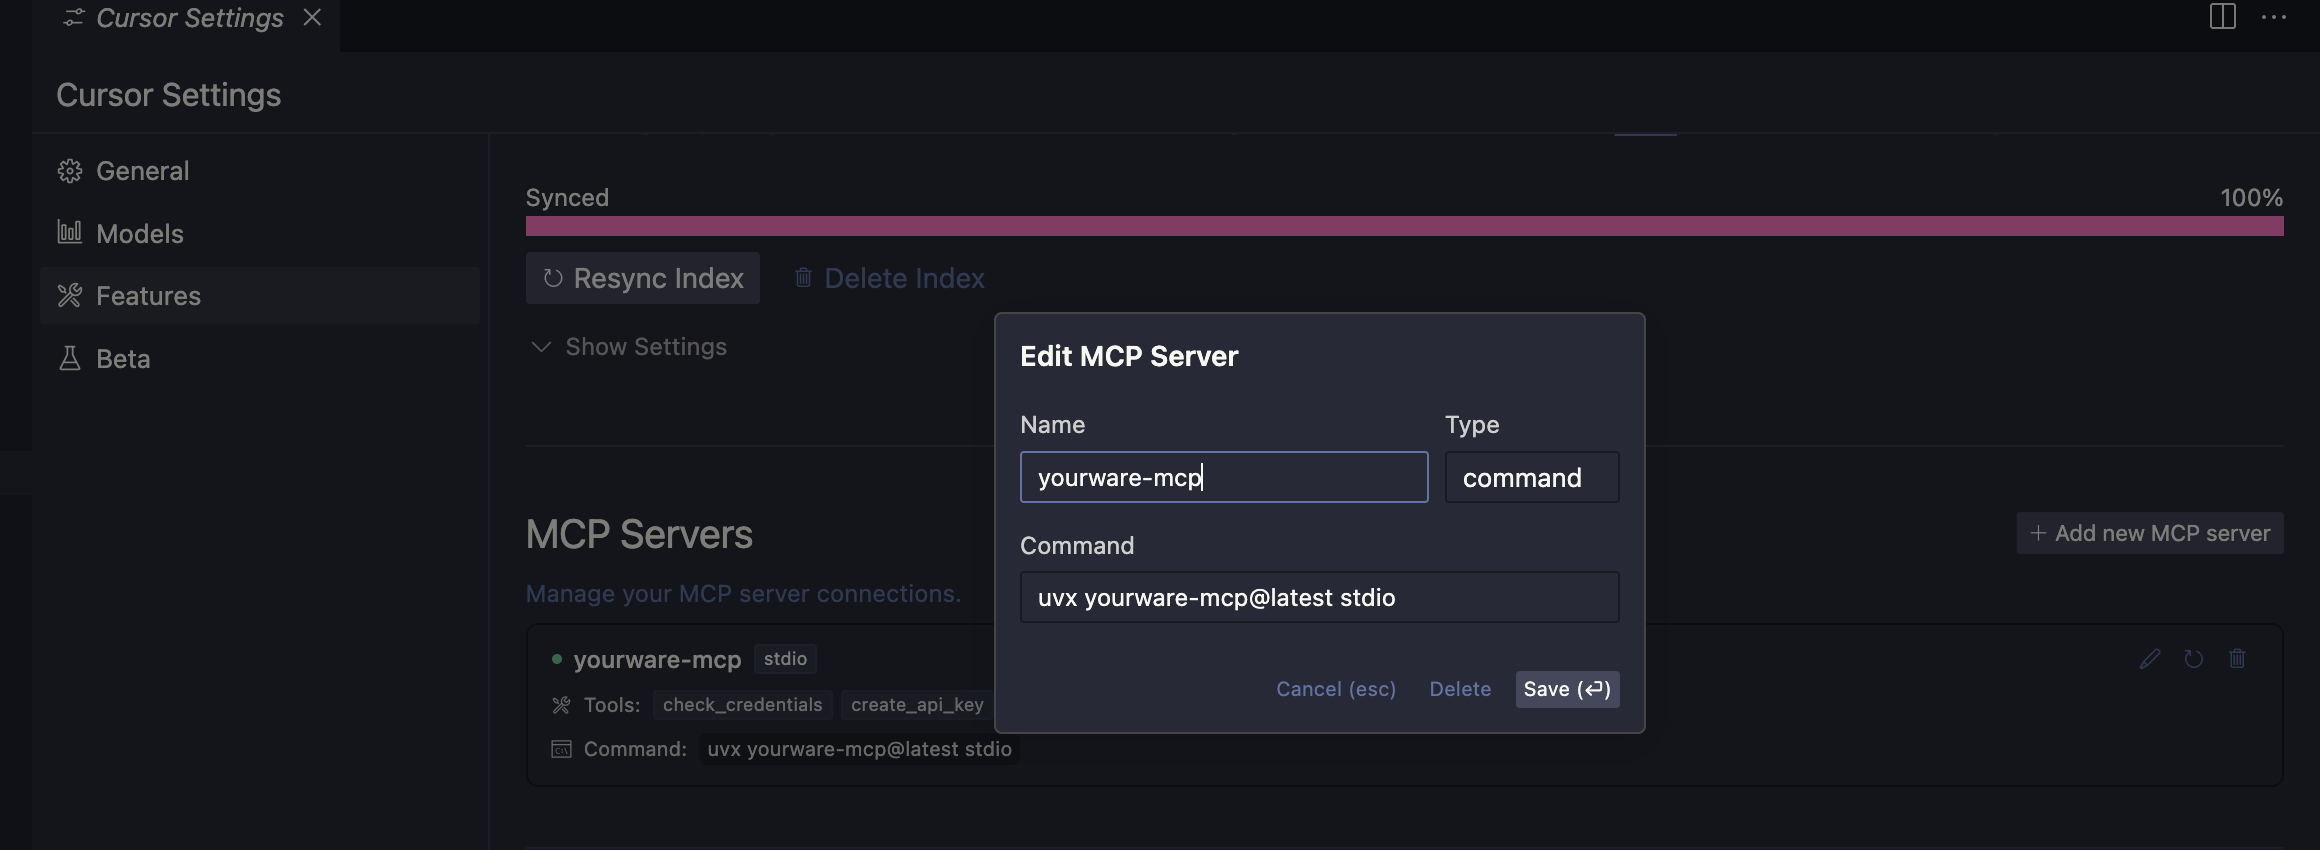Select Features in the sidebar
The image size is (2320, 850).
pos(148,296)
